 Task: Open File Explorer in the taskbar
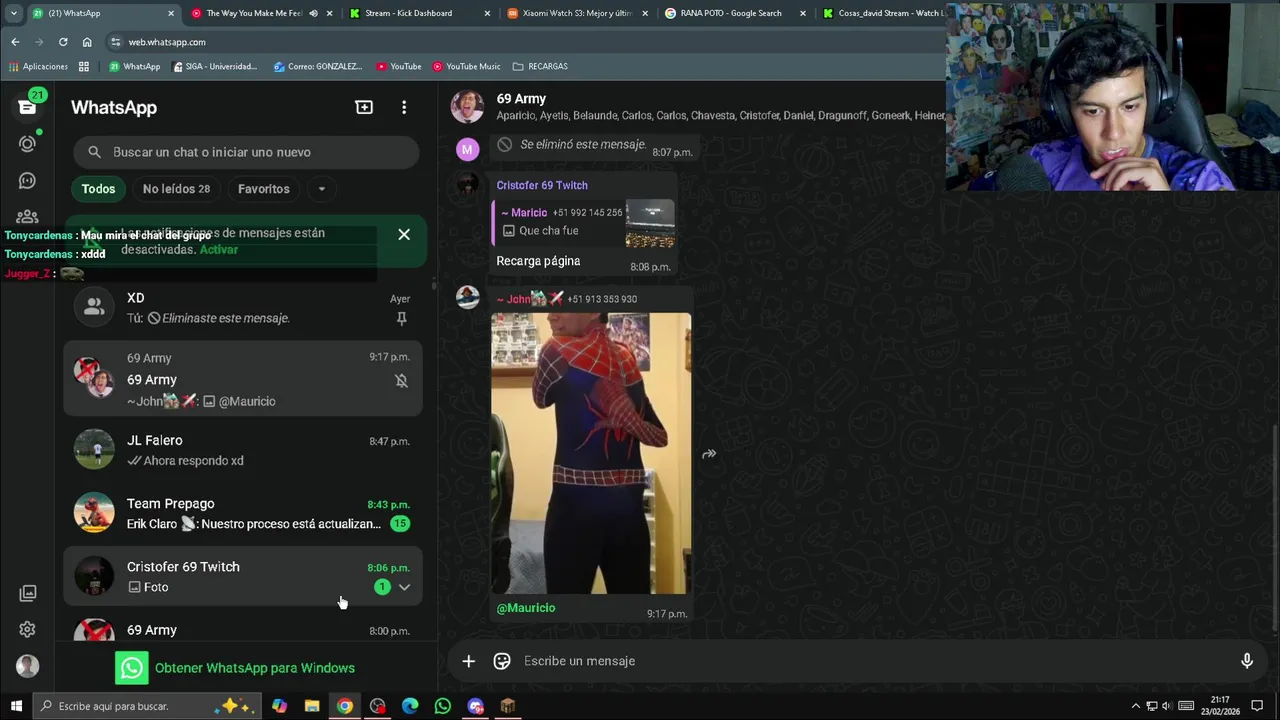[312, 706]
